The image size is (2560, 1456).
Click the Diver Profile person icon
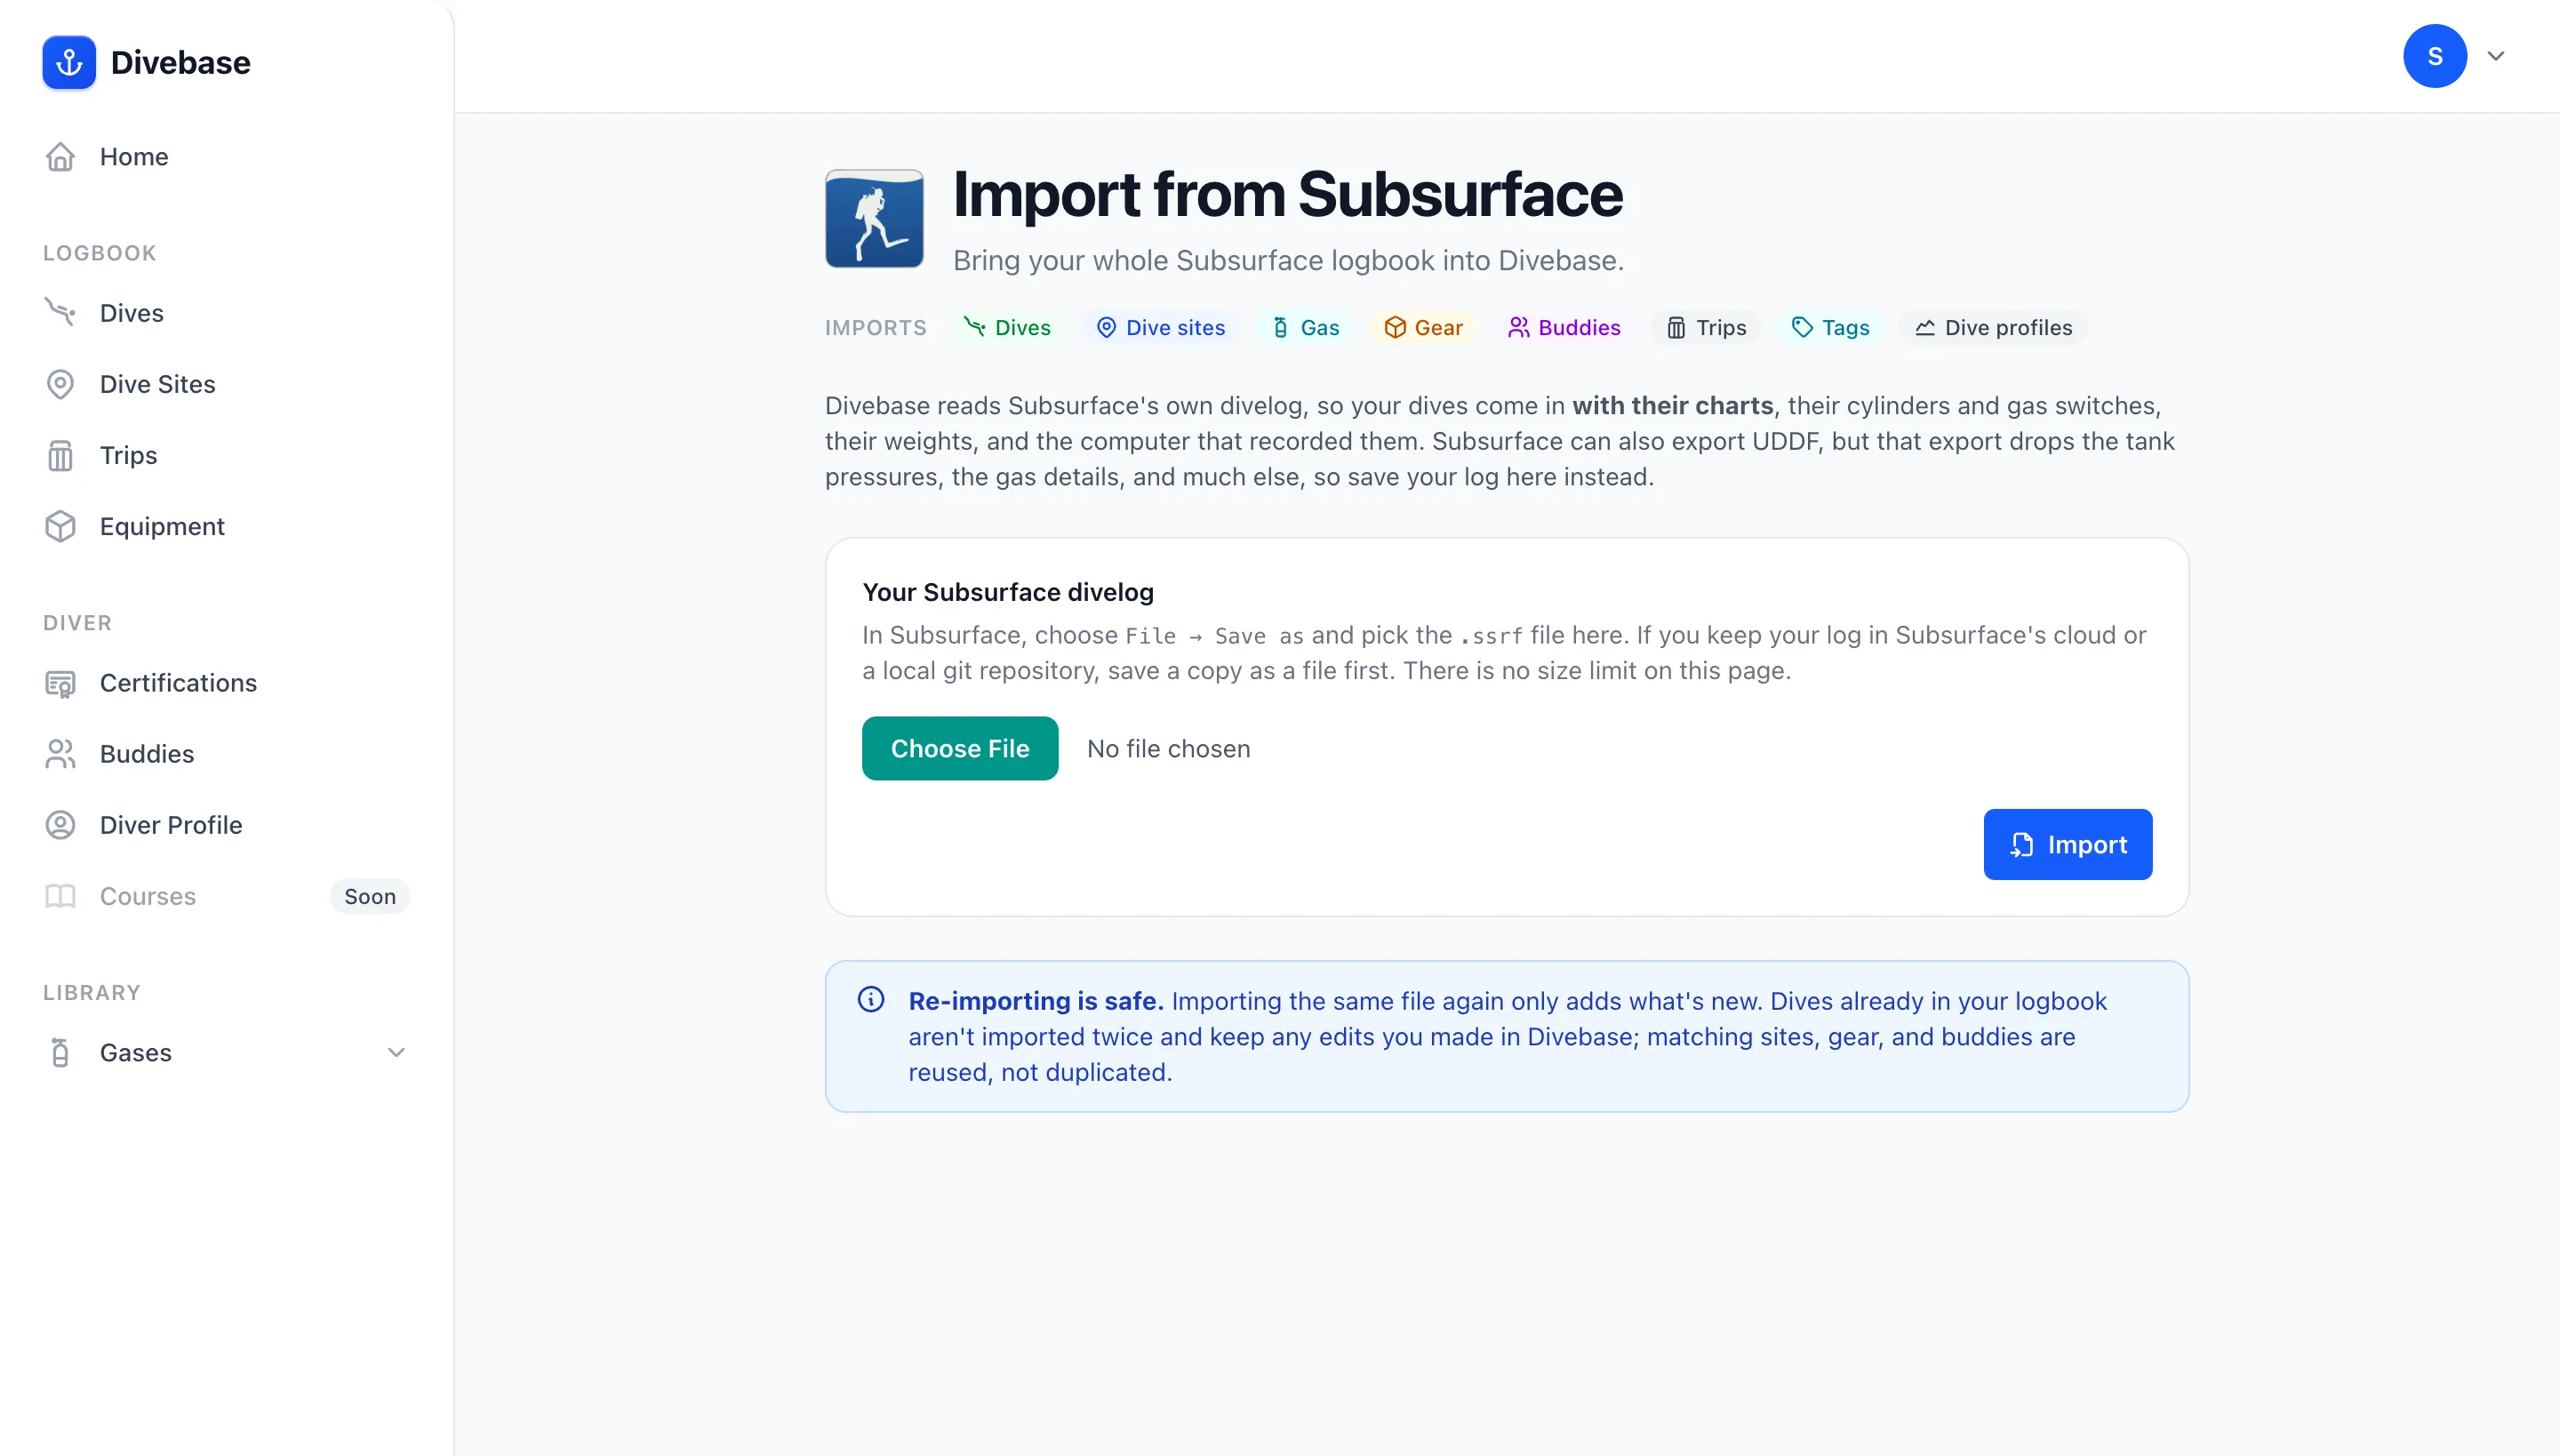[x=60, y=825]
